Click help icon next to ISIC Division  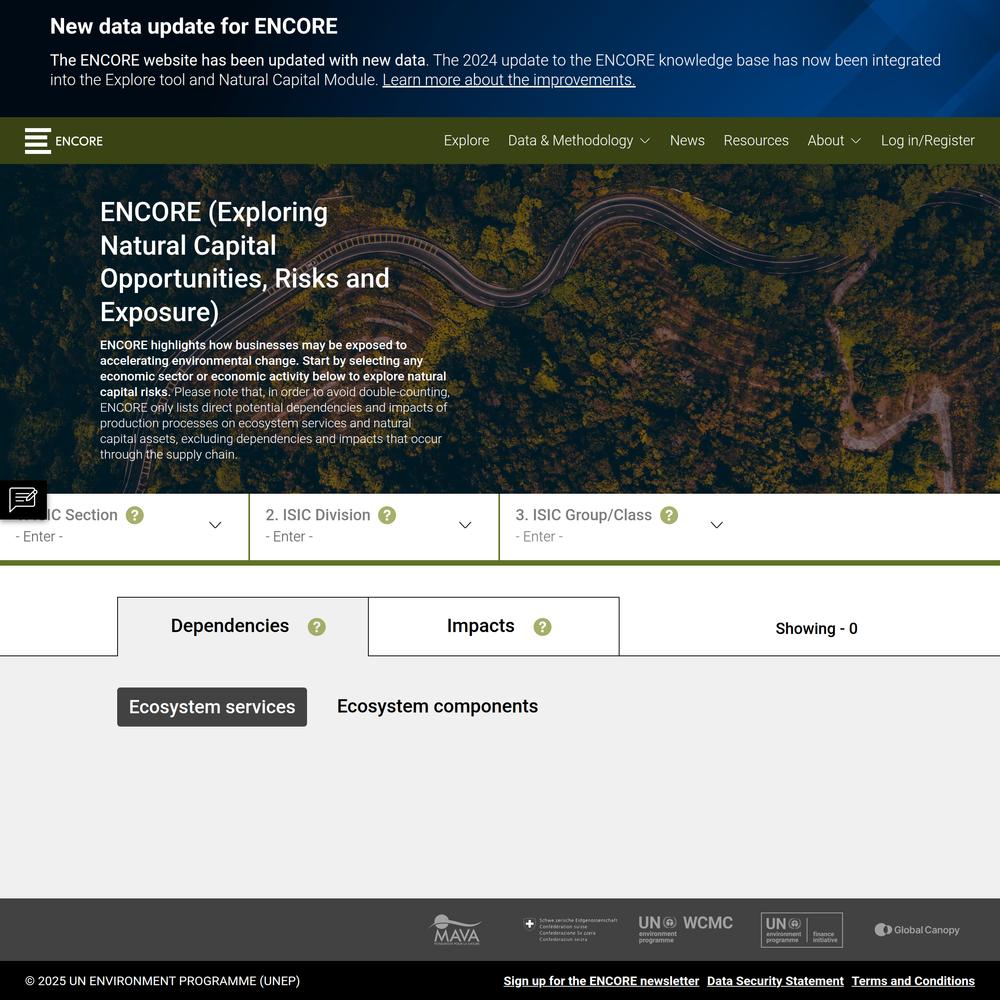pos(387,515)
